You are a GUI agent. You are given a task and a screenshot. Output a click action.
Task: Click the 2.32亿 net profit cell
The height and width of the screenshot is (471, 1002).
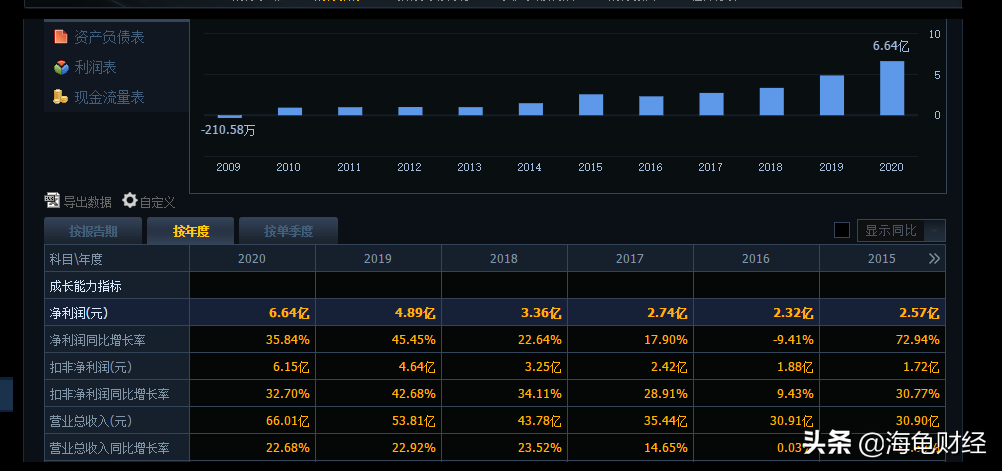pos(755,313)
